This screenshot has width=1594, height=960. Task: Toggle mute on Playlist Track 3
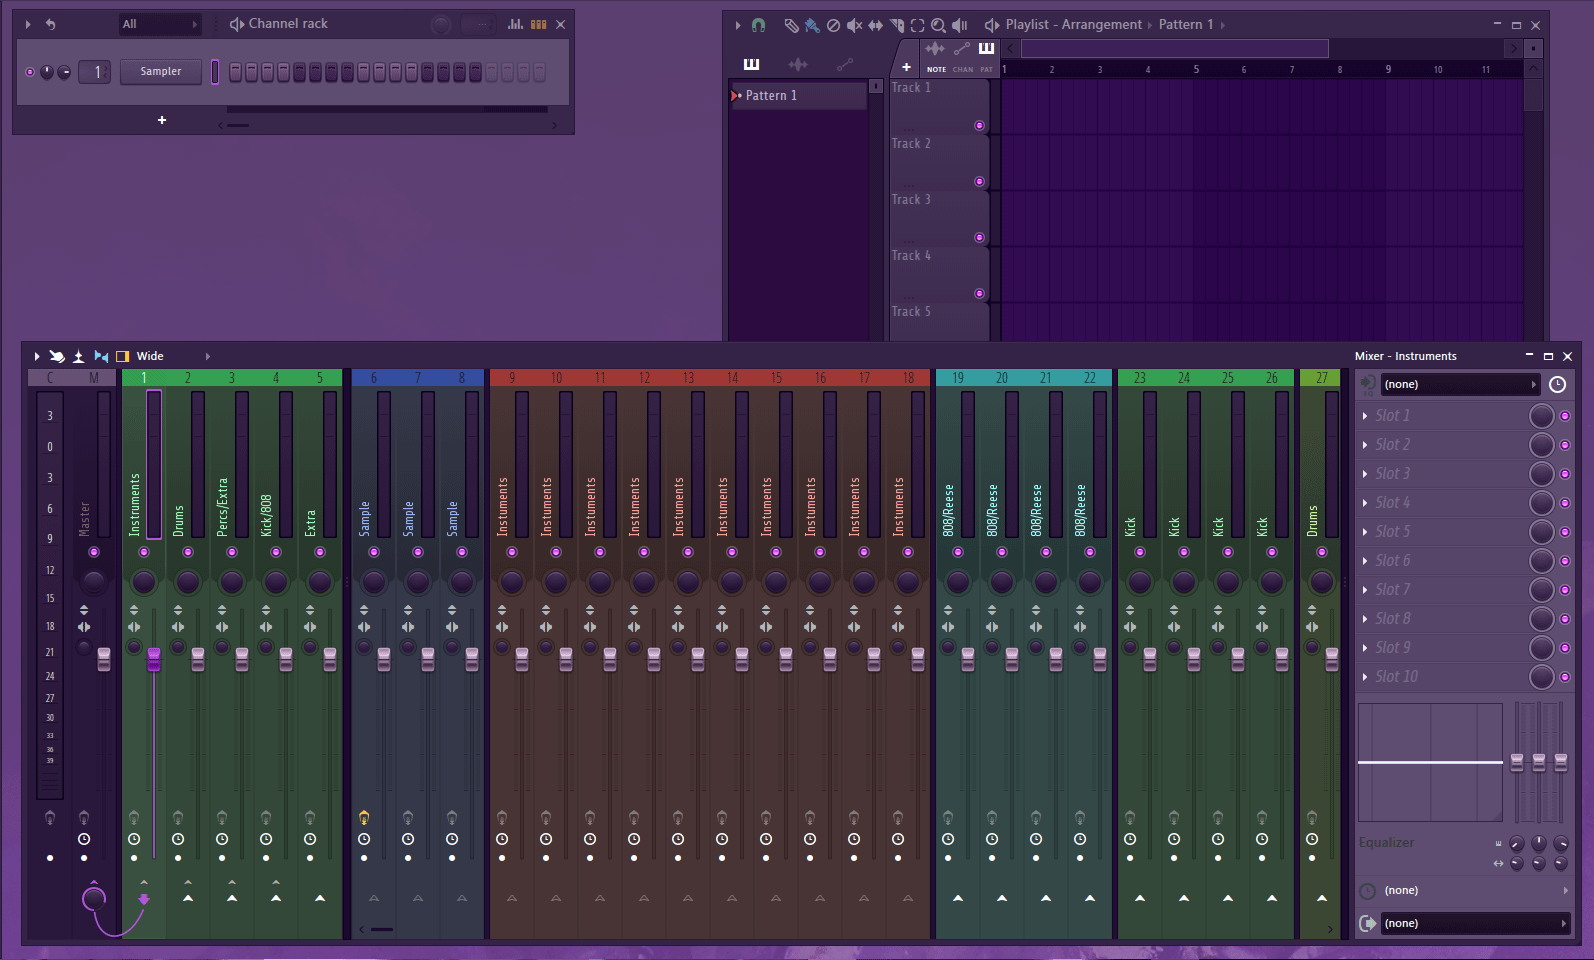point(979,237)
